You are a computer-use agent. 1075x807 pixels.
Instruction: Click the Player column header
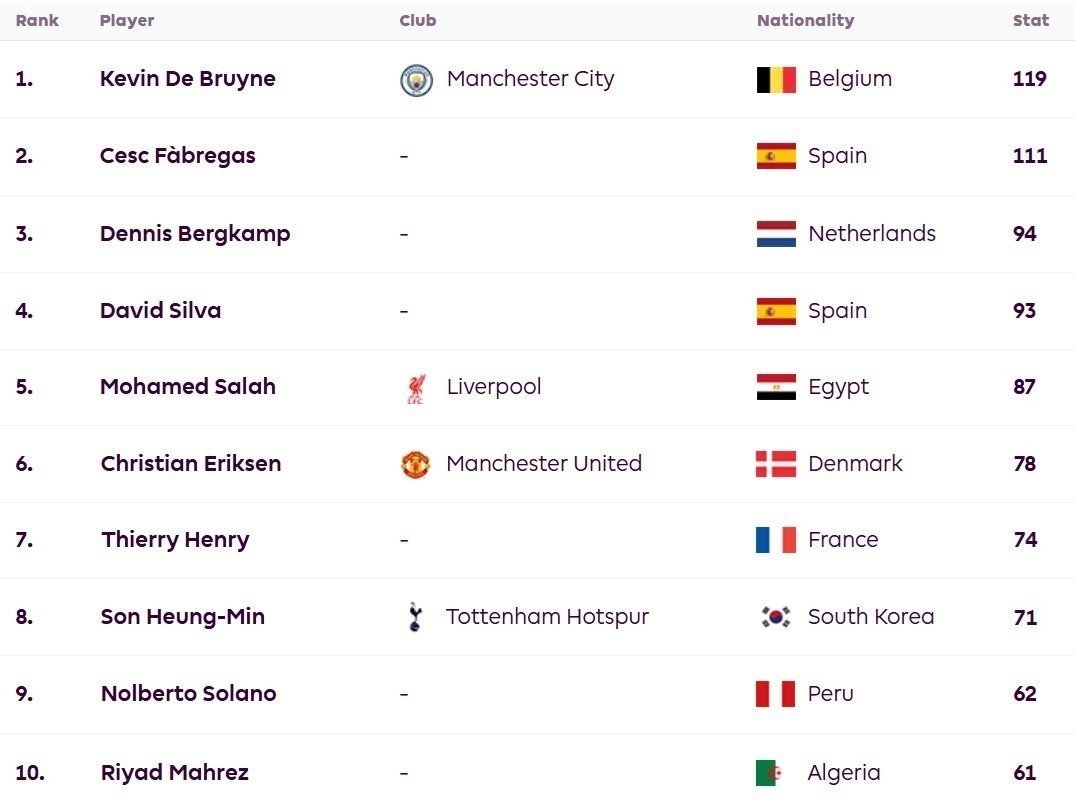127,21
